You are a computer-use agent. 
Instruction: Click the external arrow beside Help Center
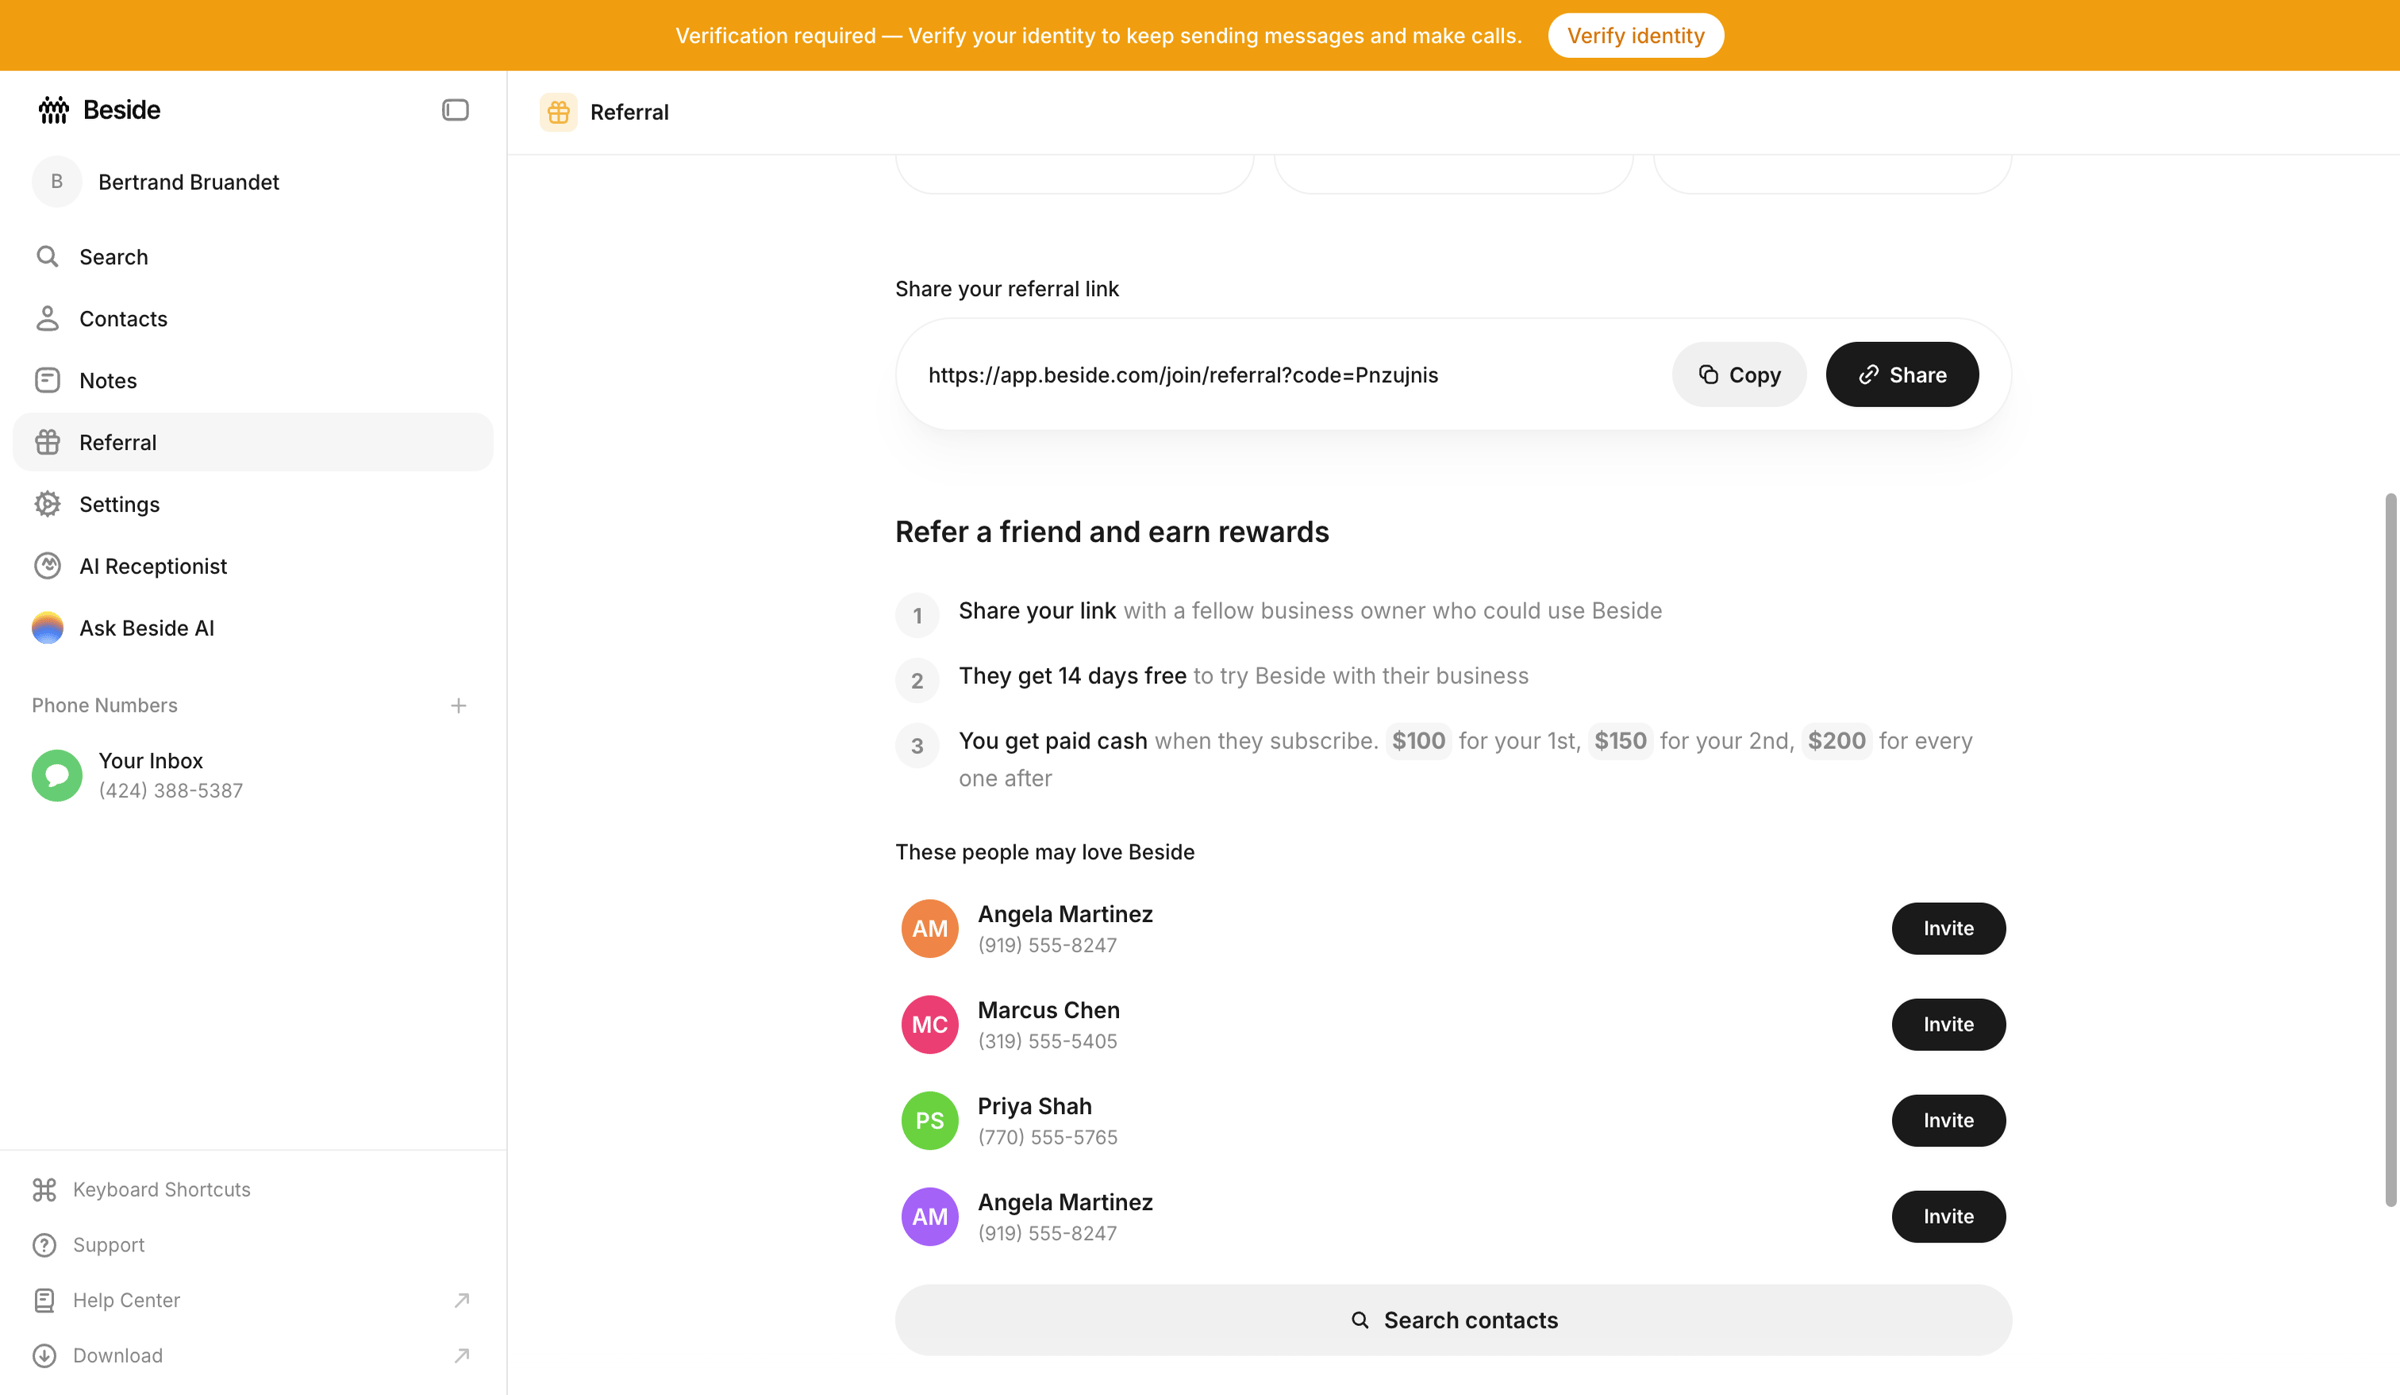[x=461, y=1300]
